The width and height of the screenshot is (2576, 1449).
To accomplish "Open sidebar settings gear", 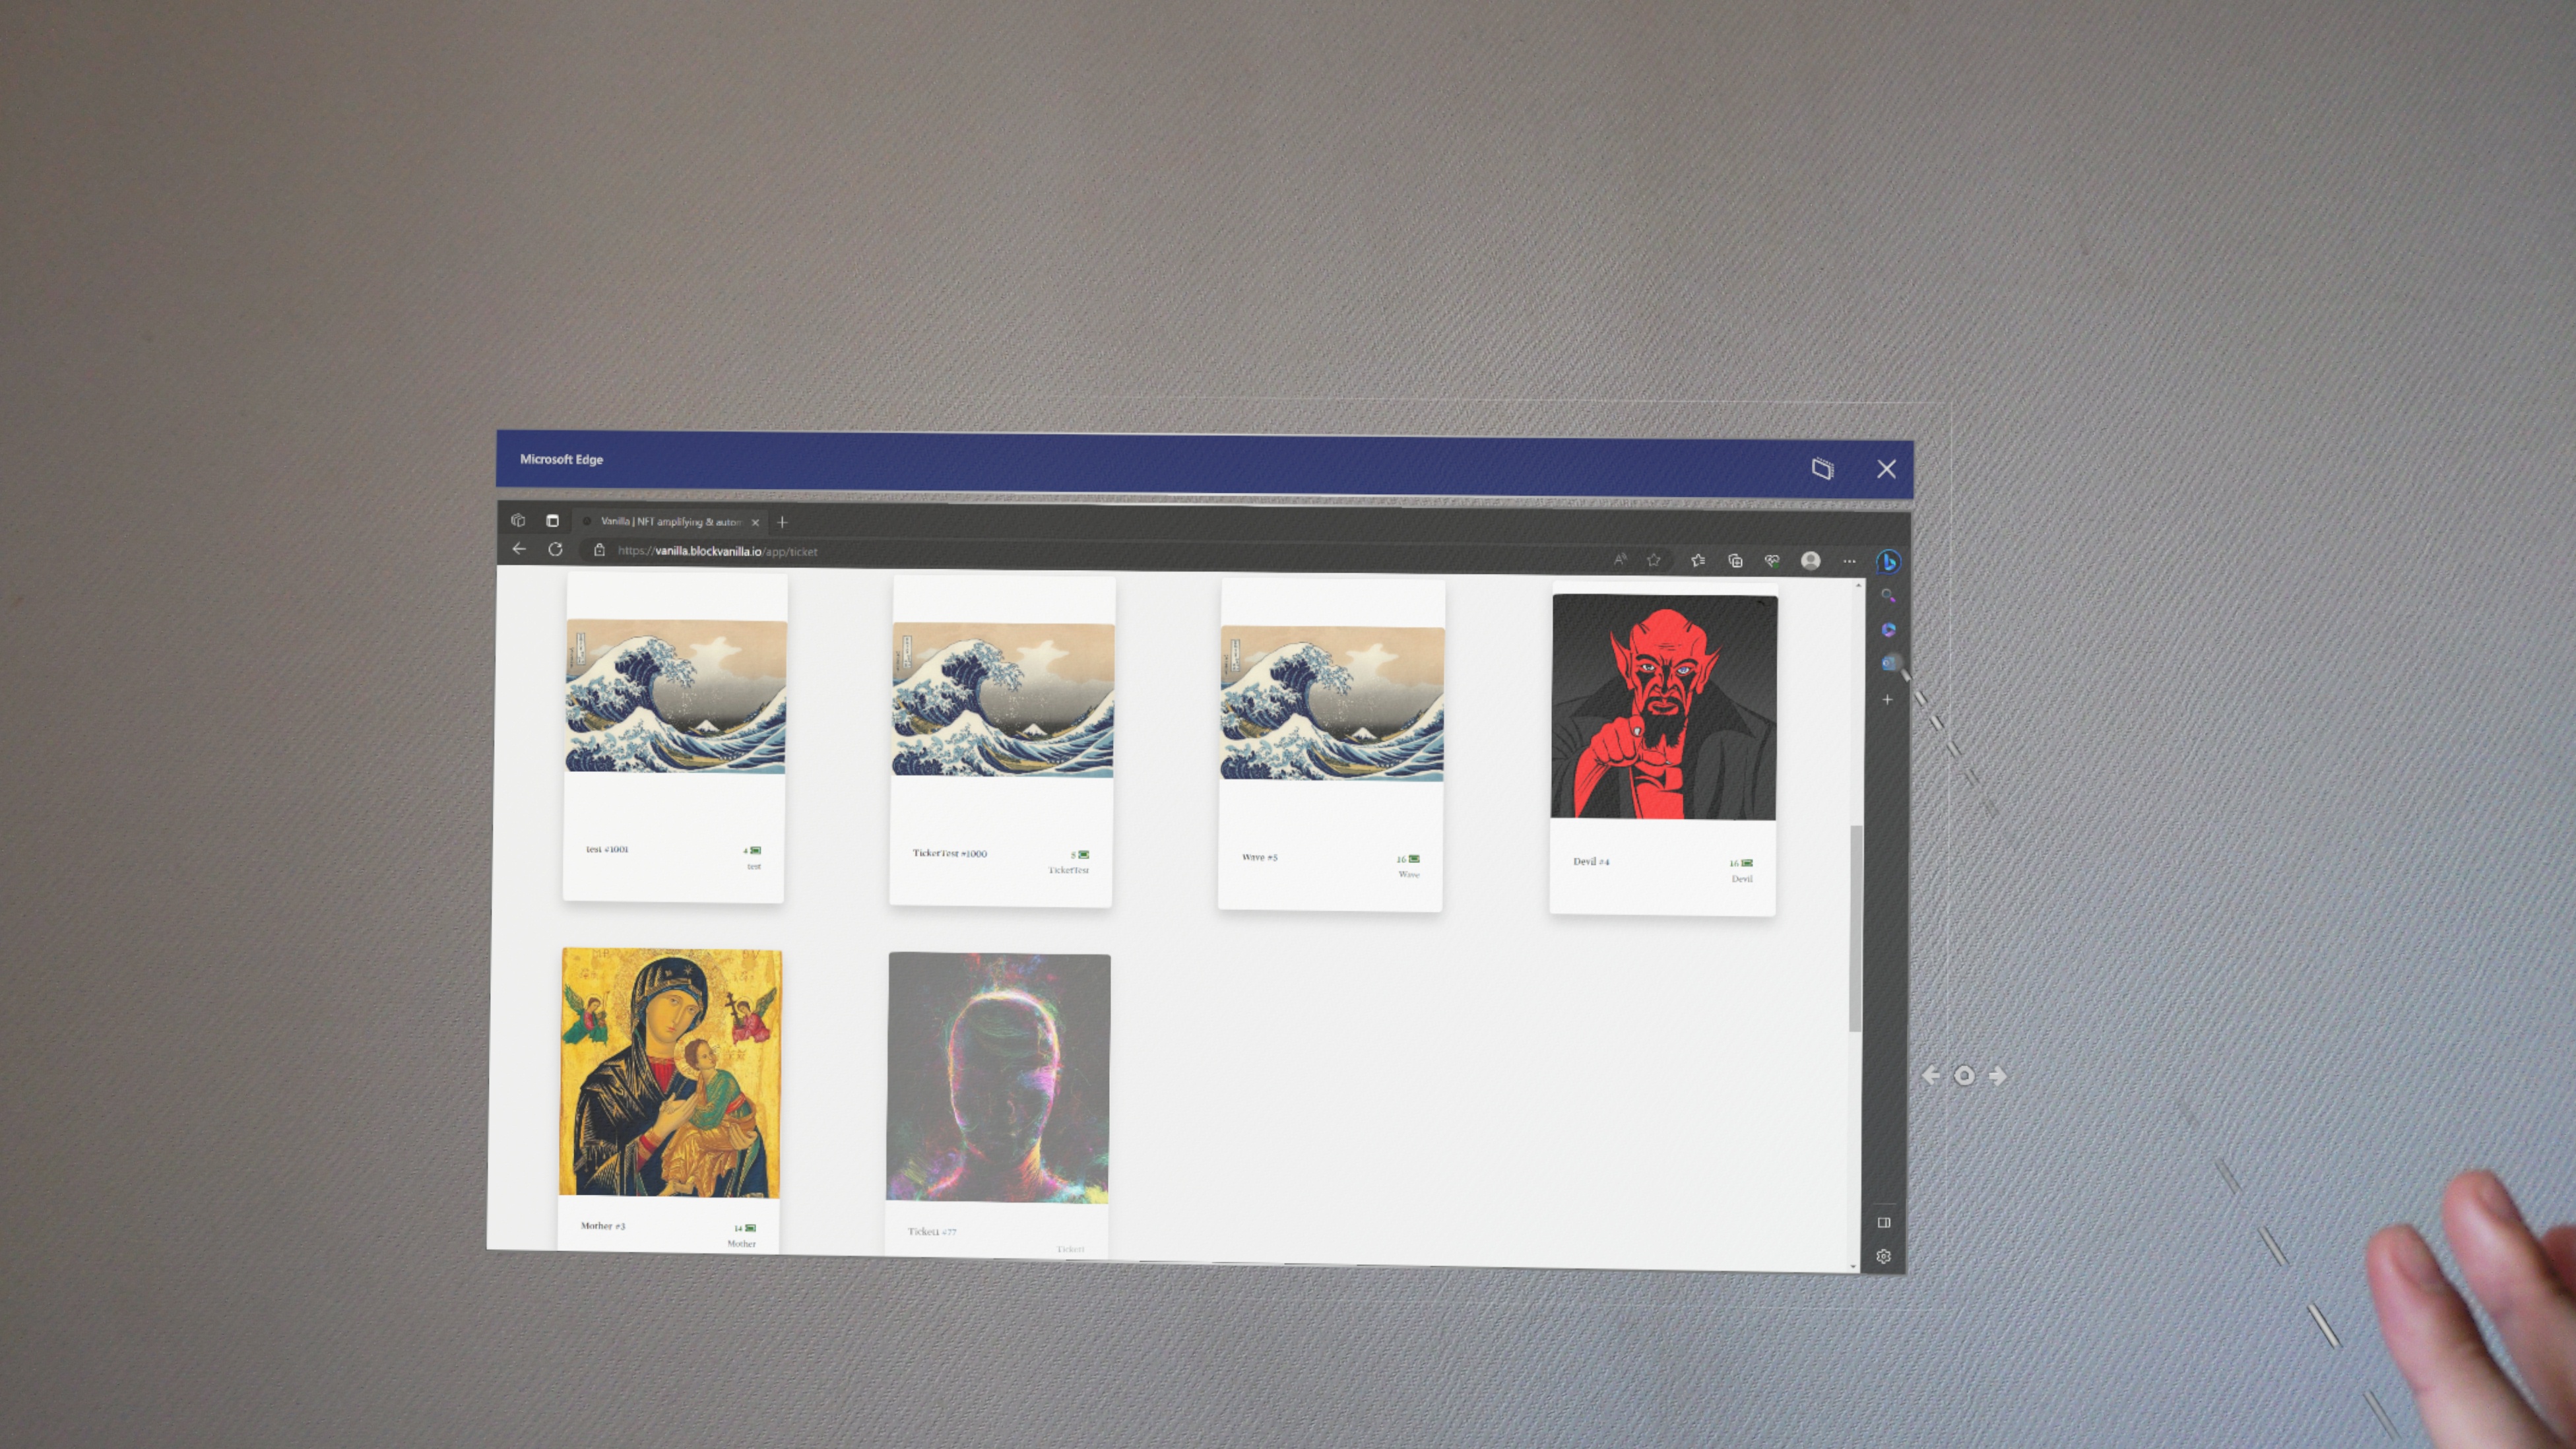I will [1884, 1257].
